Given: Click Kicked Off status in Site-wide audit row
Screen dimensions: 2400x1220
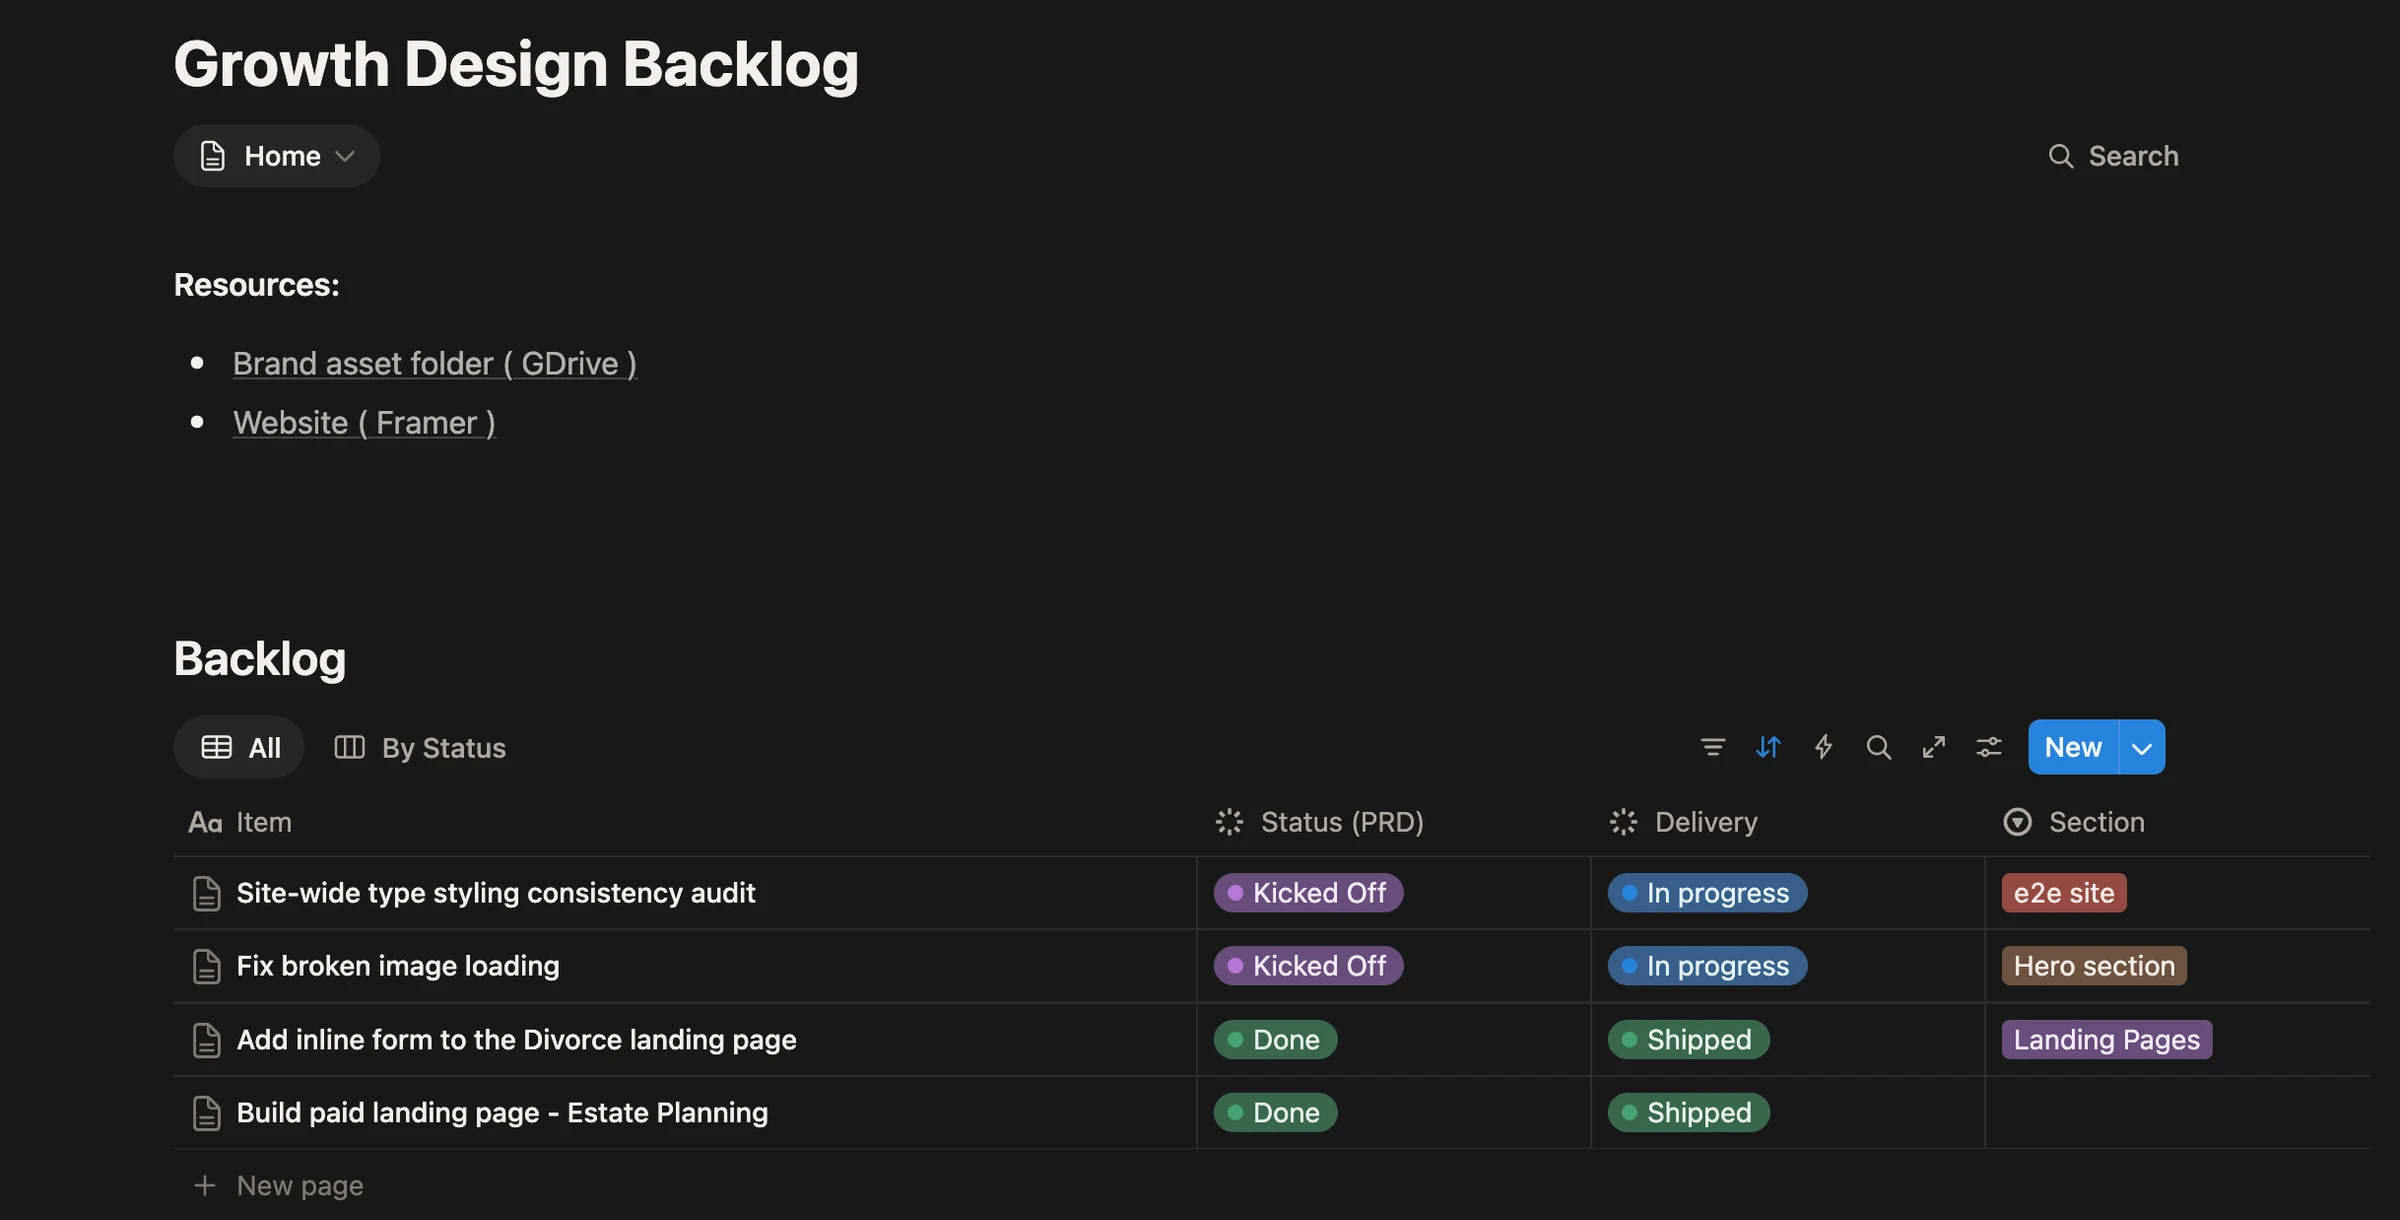Looking at the screenshot, I should pyautogui.click(x=1309, y=893).
